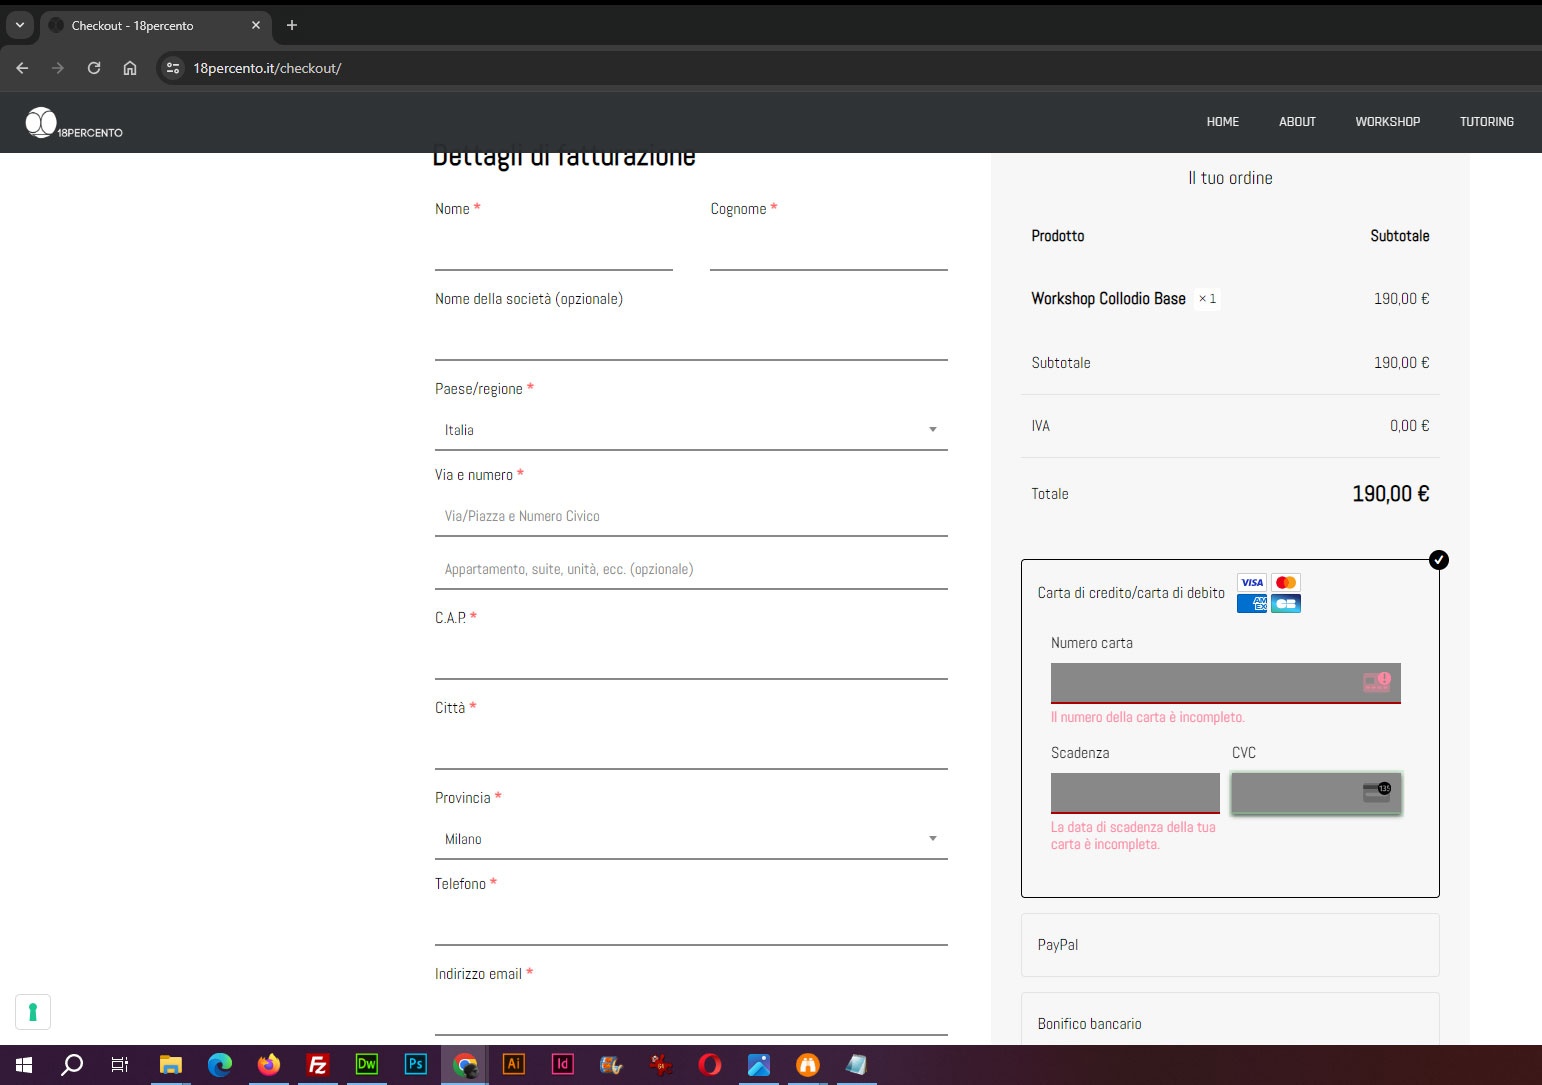The image size is (1542, 1085).
Task: Go back using the browser back arrow
Action: [22, 68]
